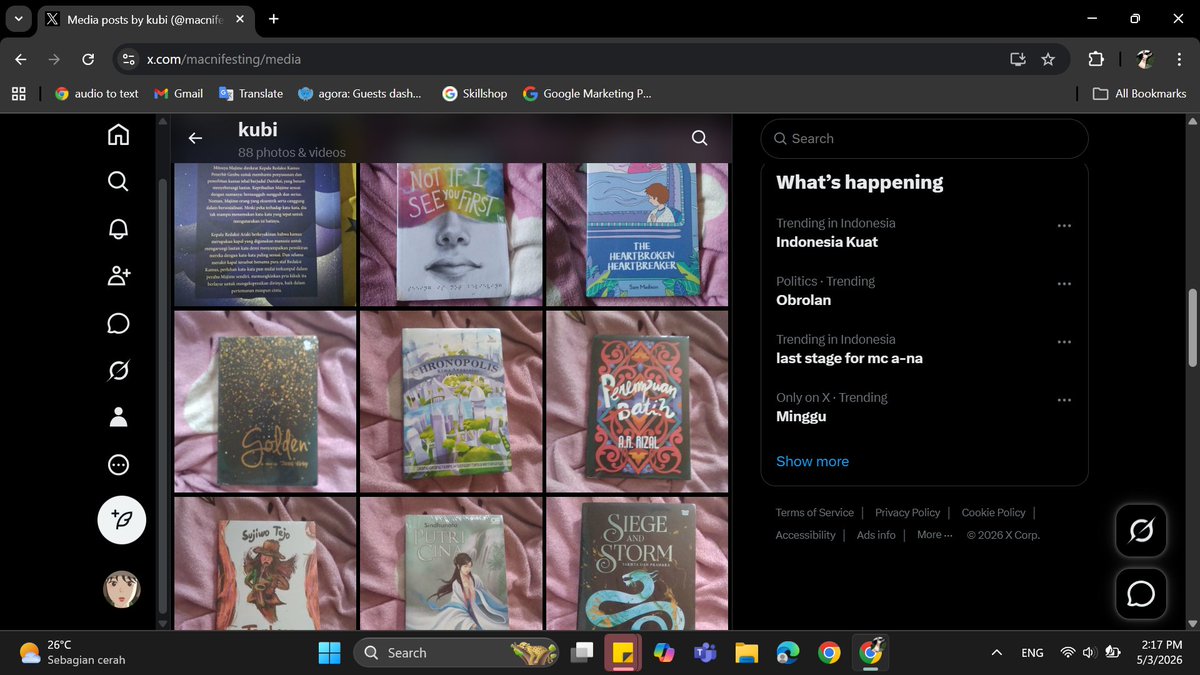Screen dimensions: 1200x675
Task: Open options for last stage for mc a-na
Action: (1064, 341)
